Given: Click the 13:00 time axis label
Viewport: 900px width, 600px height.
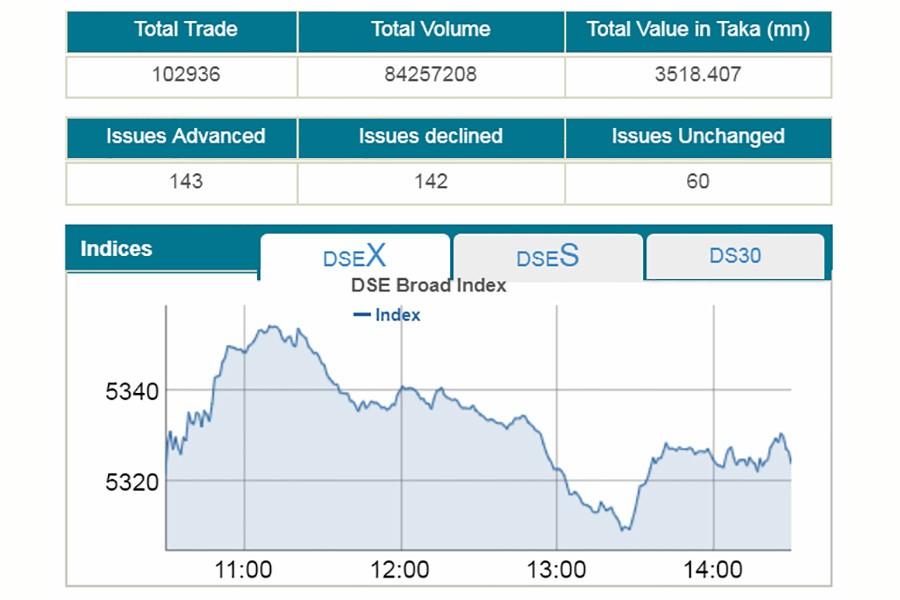Looking at the screenshot, I should pos(557,570).
